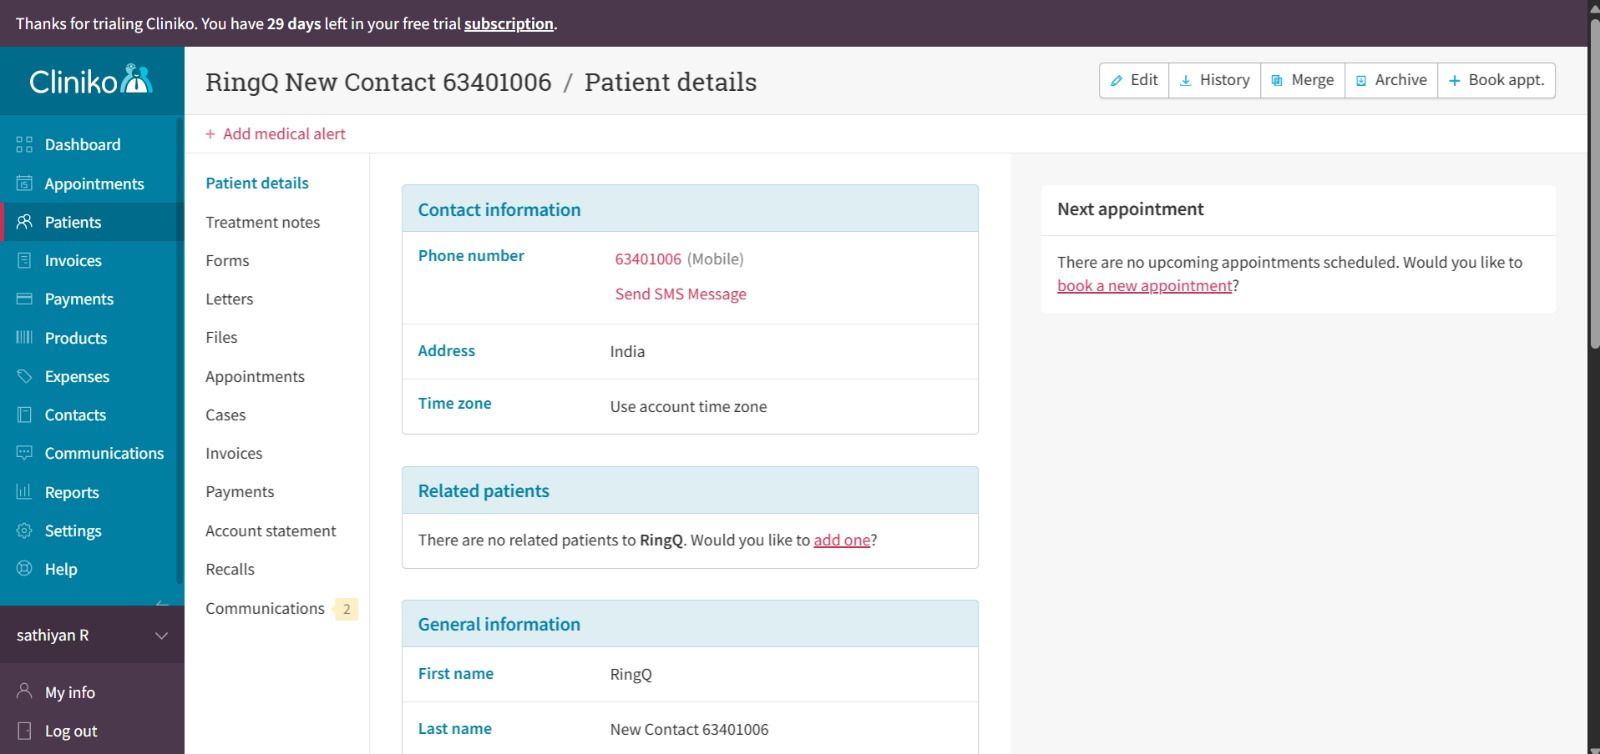Click the Reports chart icon in sidebar
Image resolution: width=1600 pixels, height=754 pixels.
click(x=25, y=492)
